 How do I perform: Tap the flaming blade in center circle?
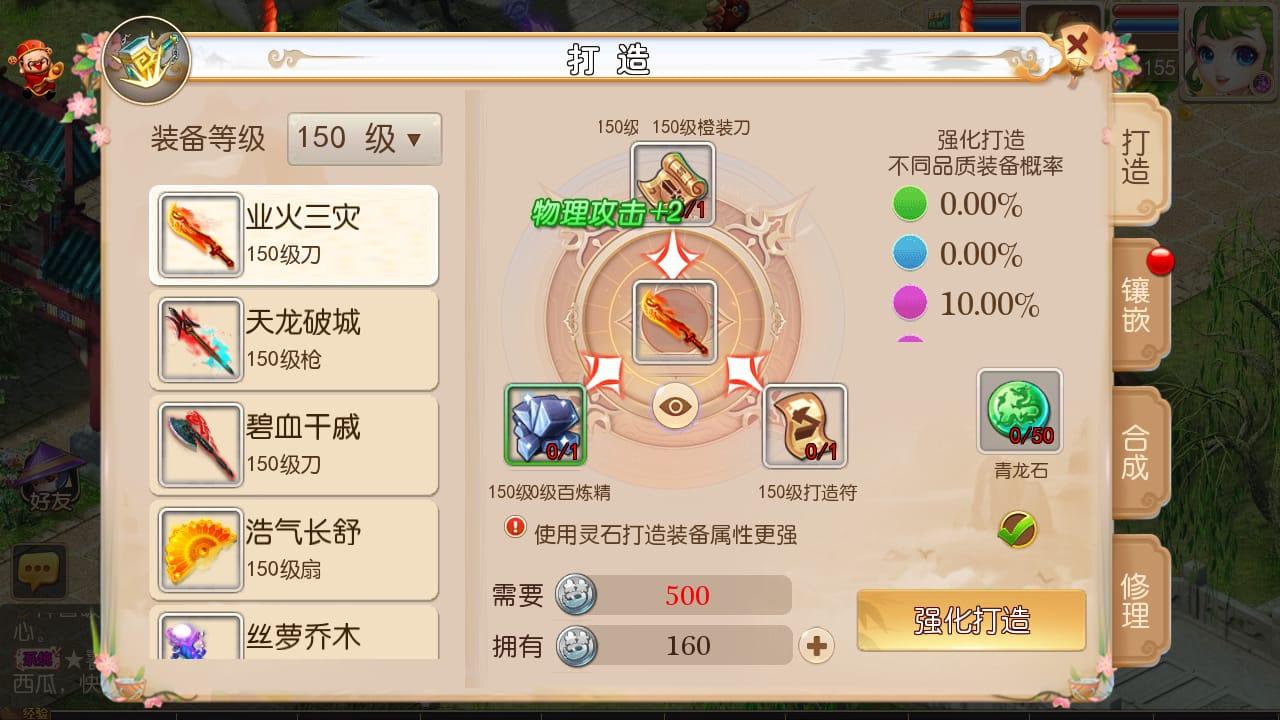(675, 322)
